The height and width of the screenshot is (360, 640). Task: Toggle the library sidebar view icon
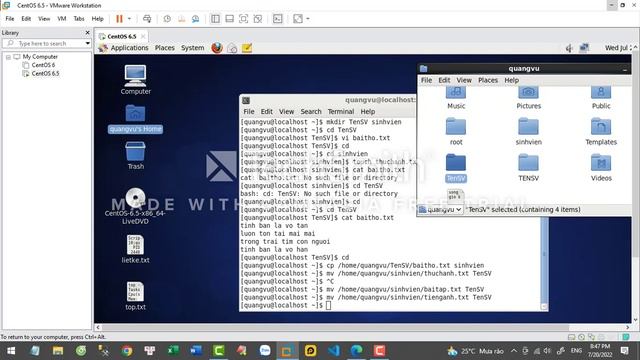coord(215,19)
